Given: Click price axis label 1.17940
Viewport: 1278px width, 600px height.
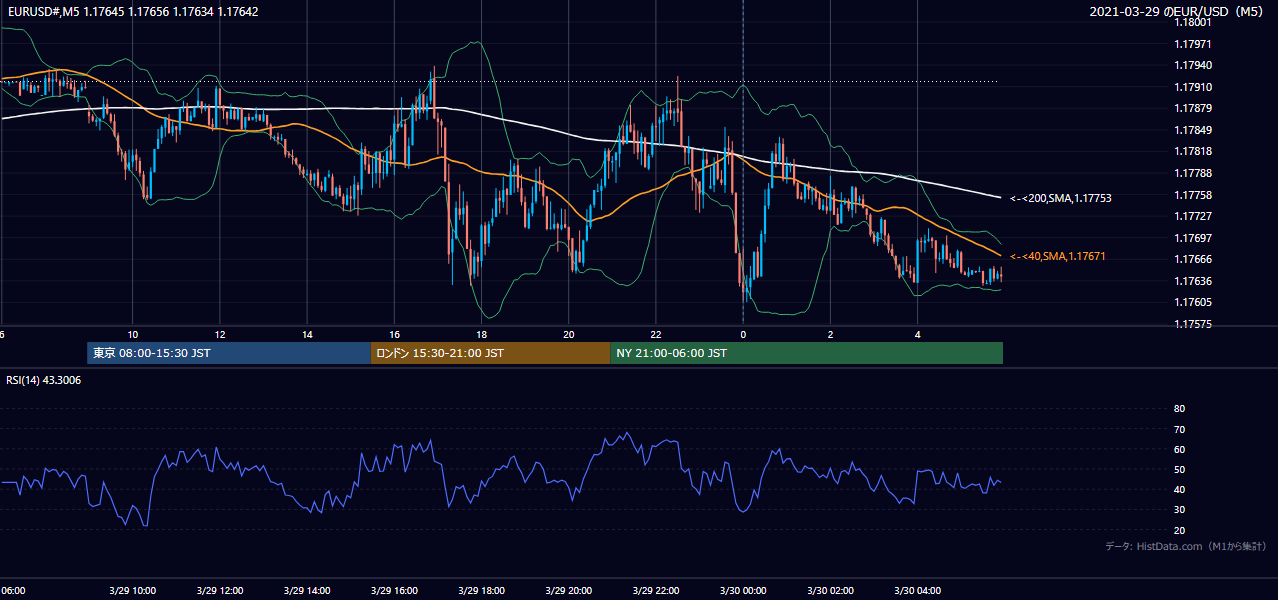Looking at the screenshot, I should (1195, 65).
